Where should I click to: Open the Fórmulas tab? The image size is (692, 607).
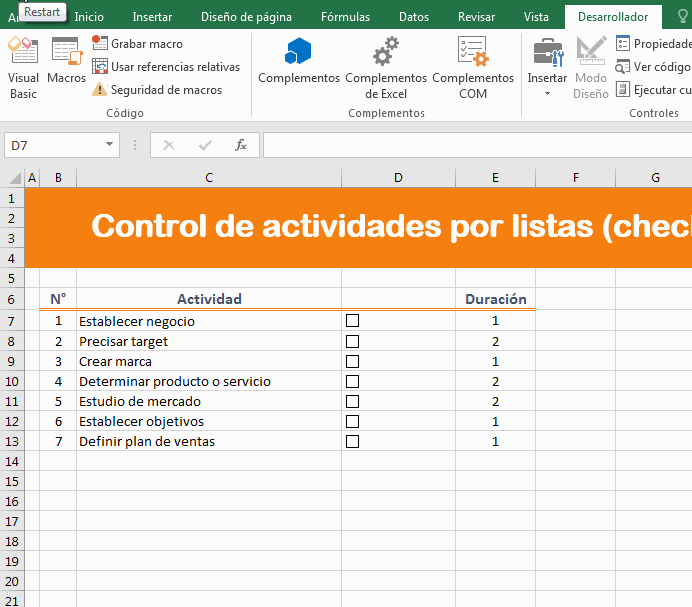click(x=345, y=17)
